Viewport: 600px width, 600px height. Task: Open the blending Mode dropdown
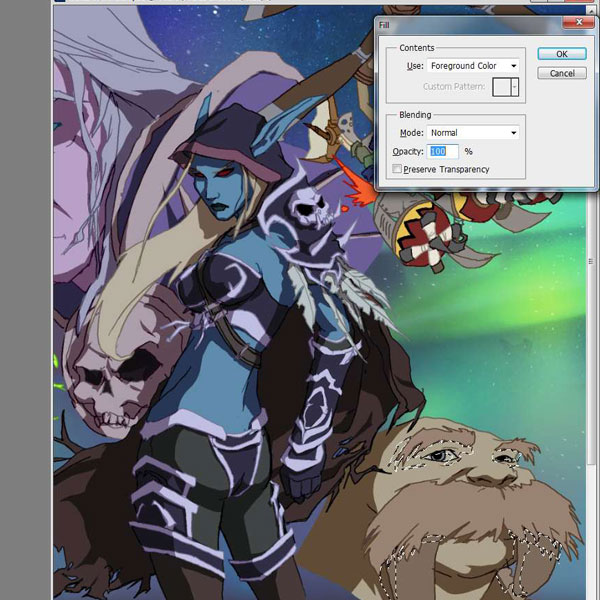473,133
